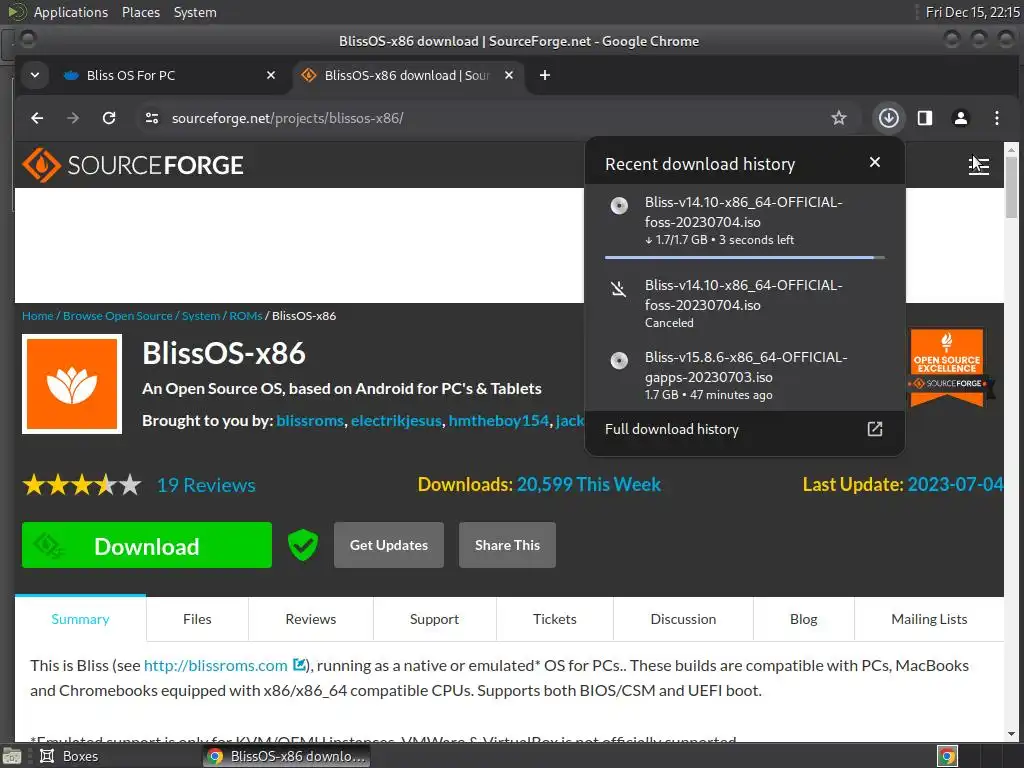Viewport: 1024px width, 768px height.
Task: Click the Get Updates button
Action: 389,545
